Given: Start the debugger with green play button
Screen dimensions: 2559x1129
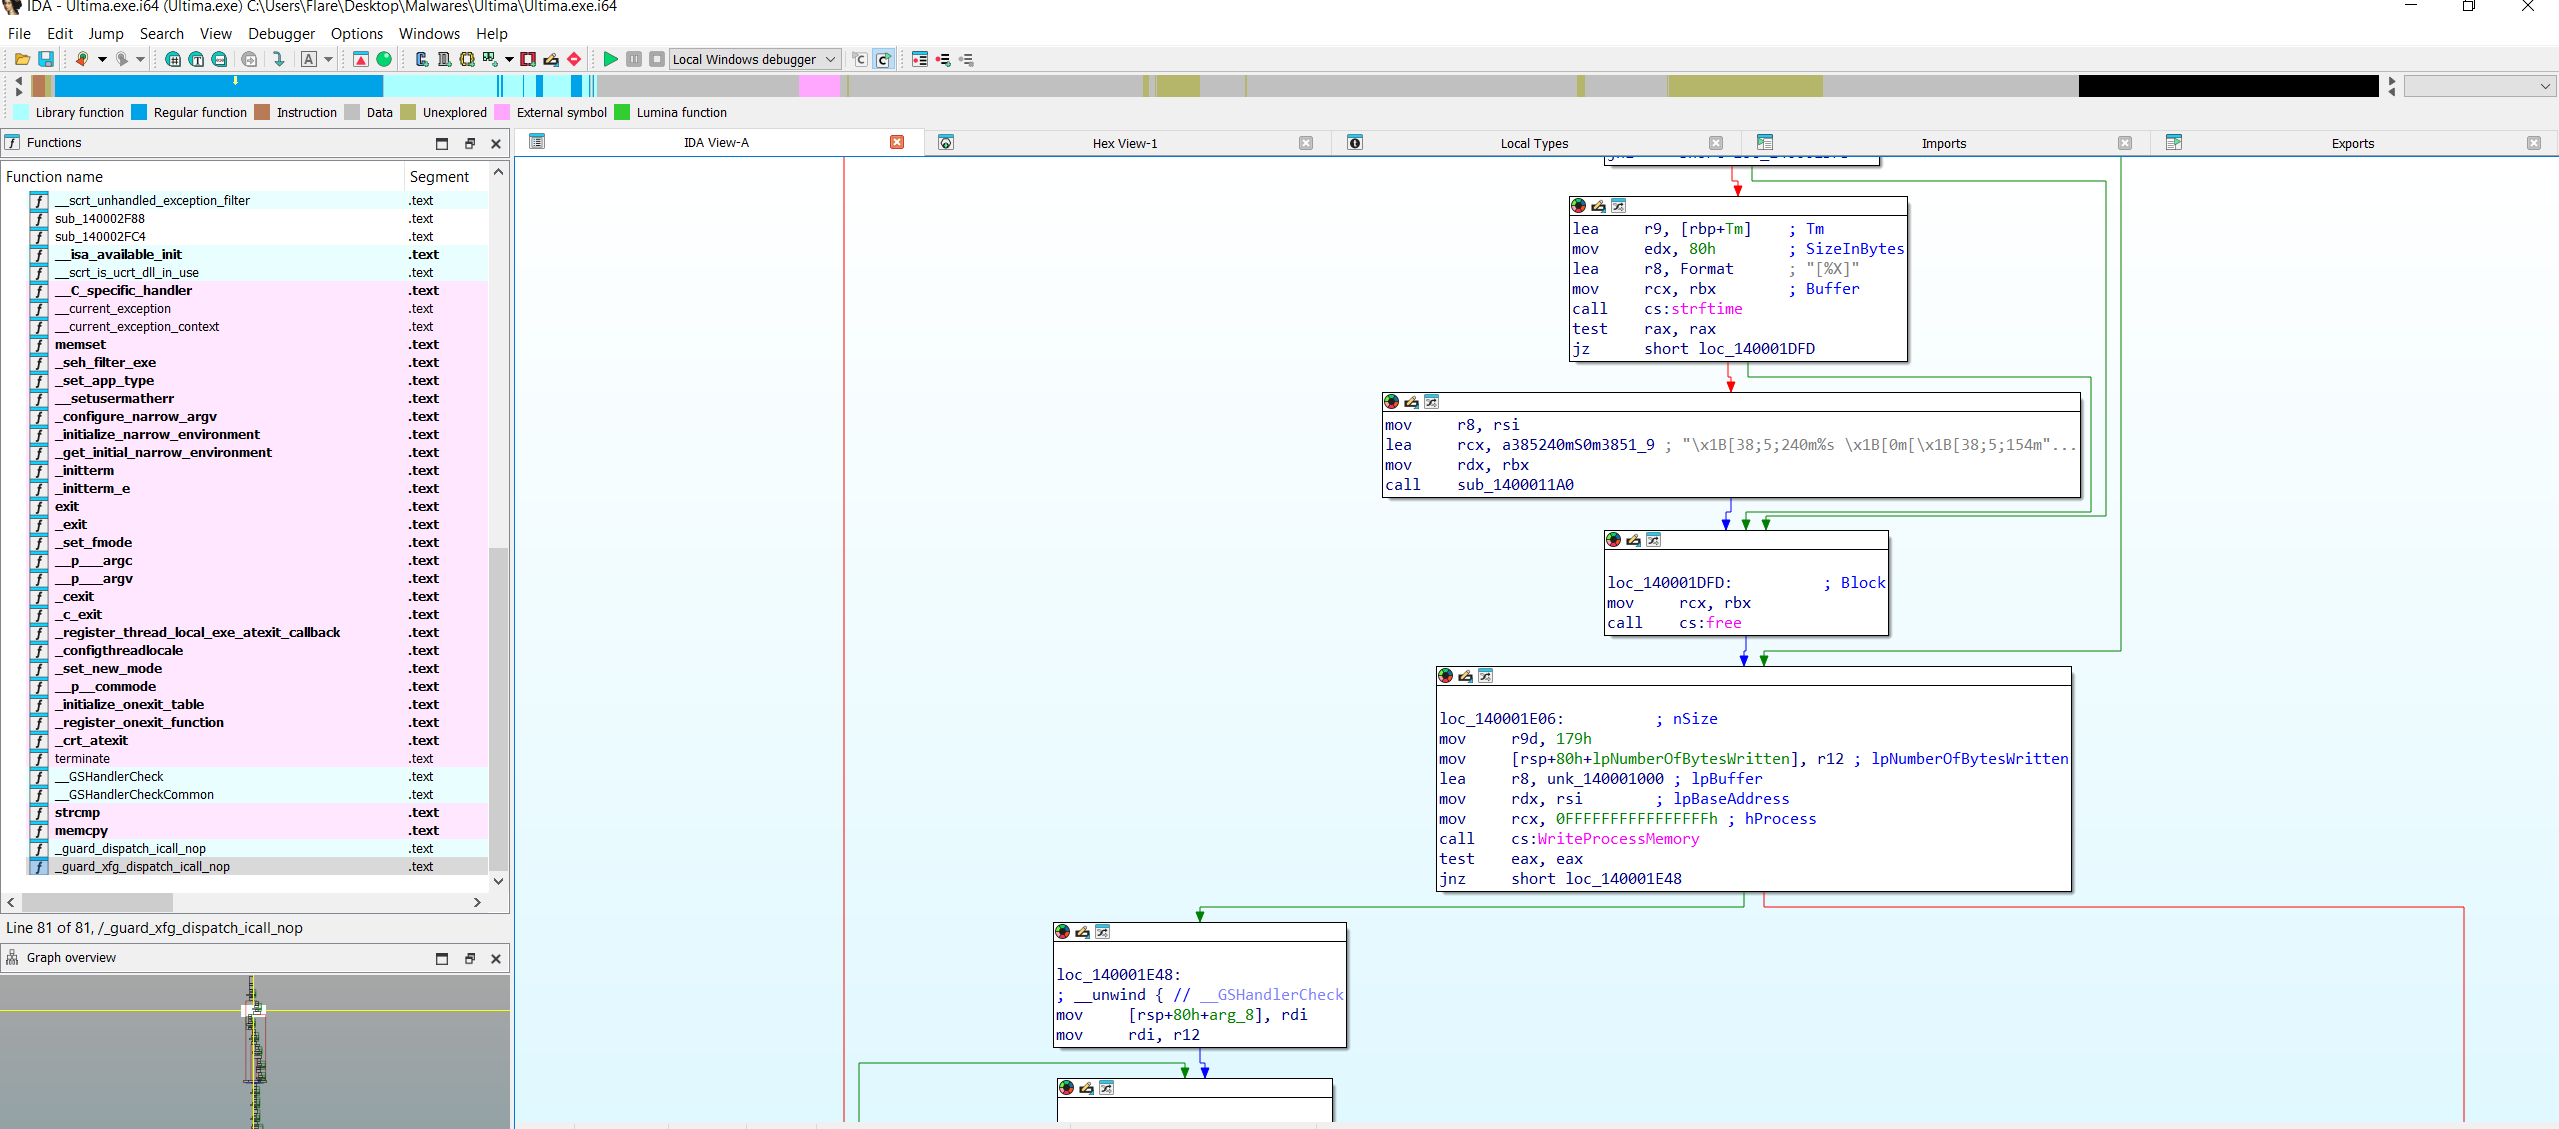Looking at the screenshot, I should [x=610, y=59].
